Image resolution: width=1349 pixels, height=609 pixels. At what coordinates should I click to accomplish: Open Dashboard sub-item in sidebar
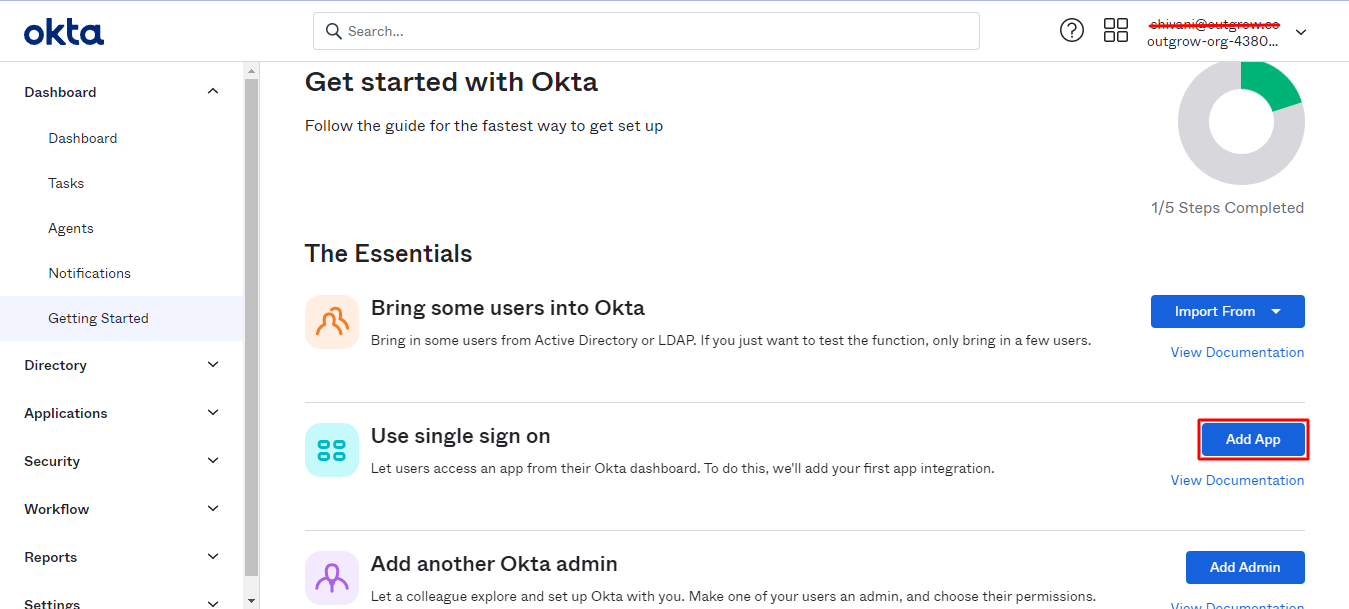[x=83, y=138]
